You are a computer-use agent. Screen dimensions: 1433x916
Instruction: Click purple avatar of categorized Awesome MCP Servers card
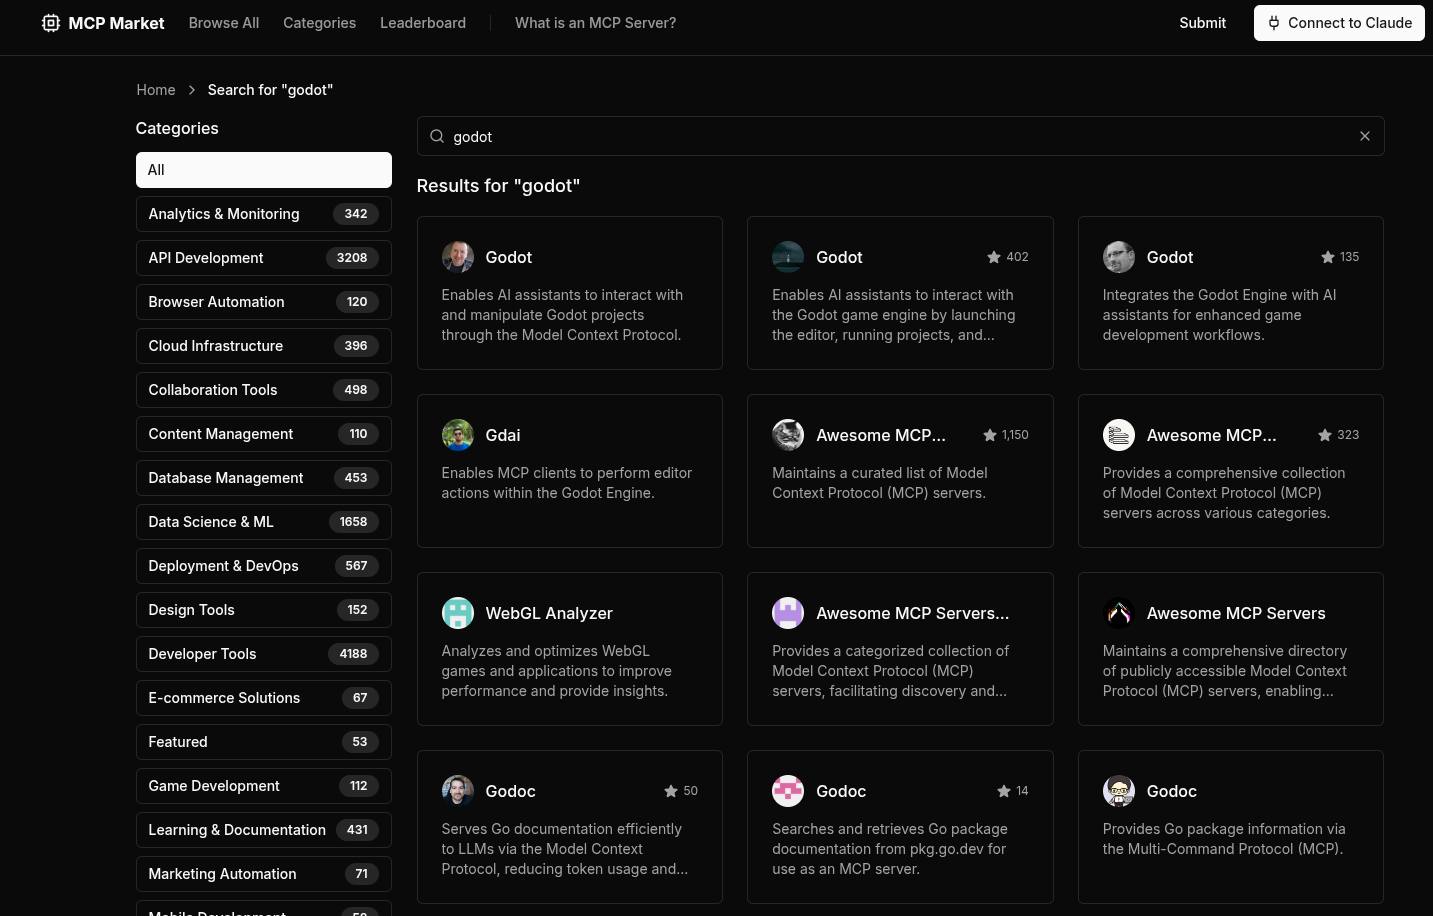[788, 613]
